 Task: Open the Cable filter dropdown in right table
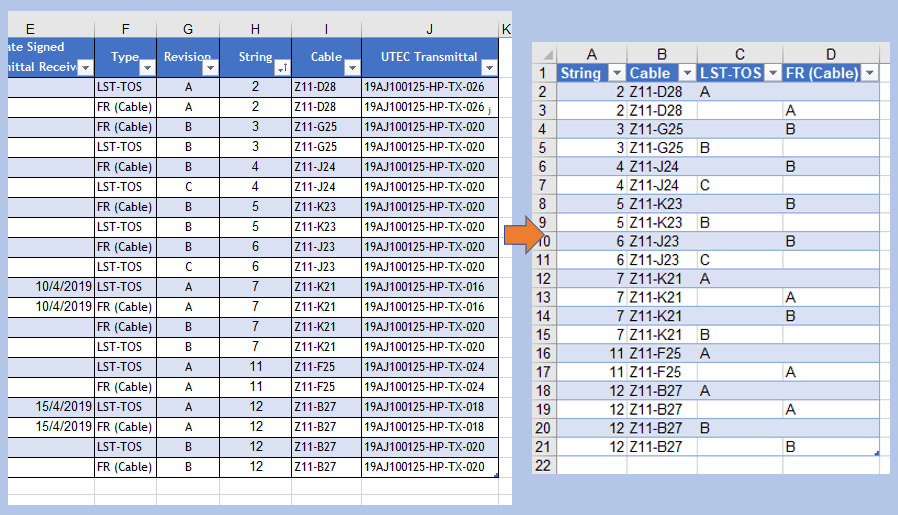[687, 73]
